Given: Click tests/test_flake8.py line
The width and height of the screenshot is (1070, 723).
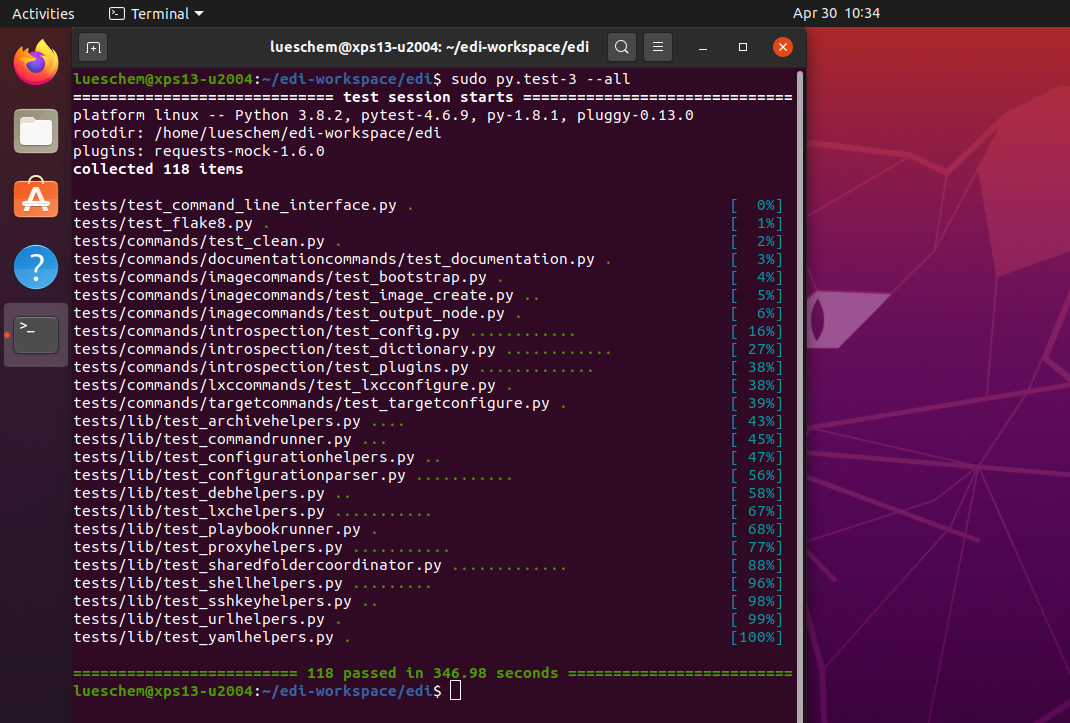Looking at the screenshot, I should [427, 223].
